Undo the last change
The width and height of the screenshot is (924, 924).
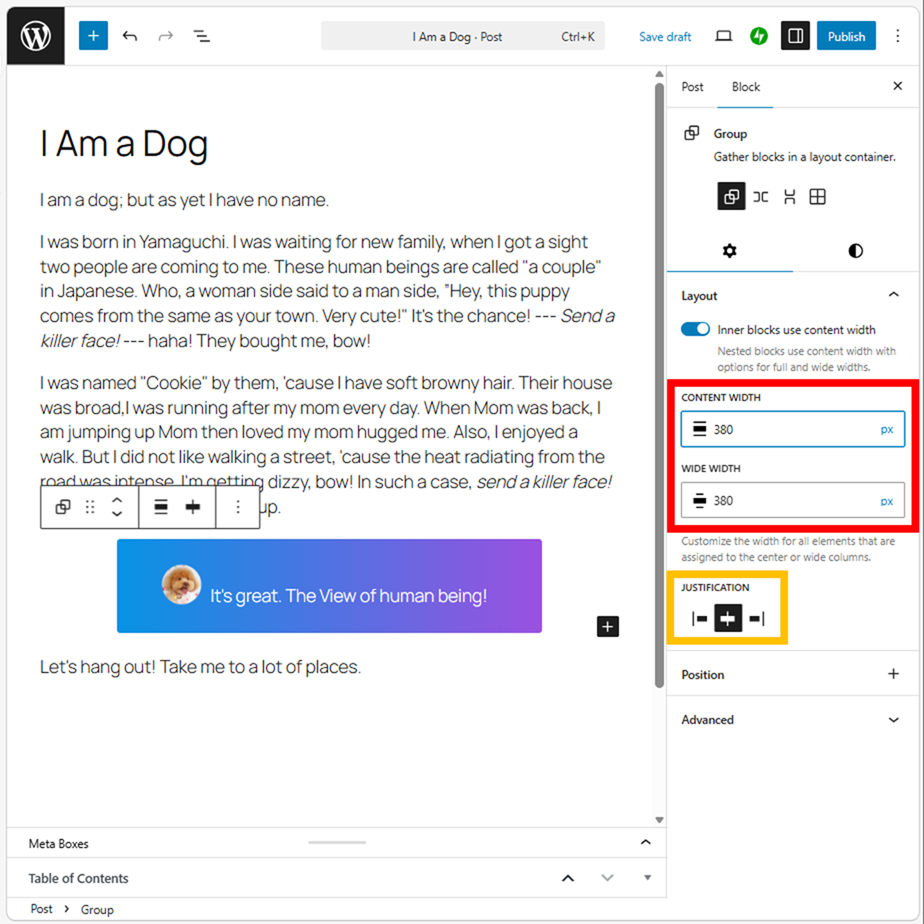point(130,36)
